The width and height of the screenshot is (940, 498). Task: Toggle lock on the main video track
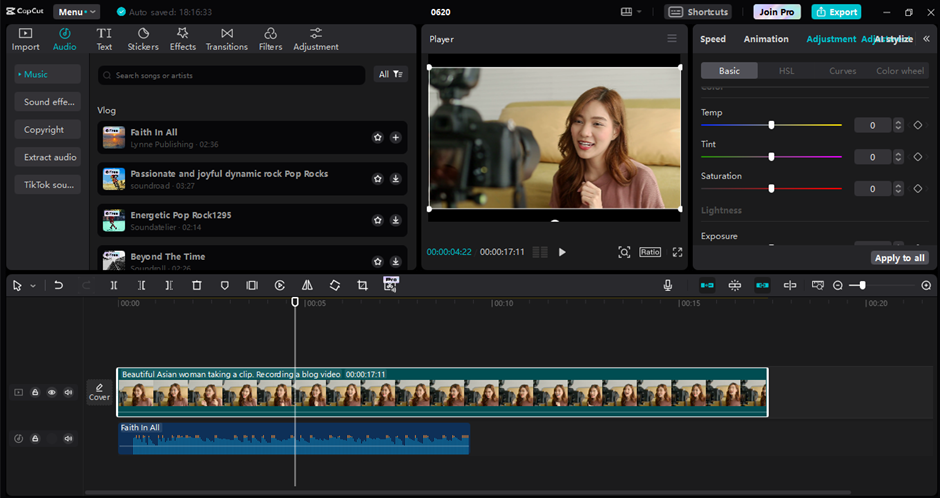pyautogui.click(x=35, y=393)
